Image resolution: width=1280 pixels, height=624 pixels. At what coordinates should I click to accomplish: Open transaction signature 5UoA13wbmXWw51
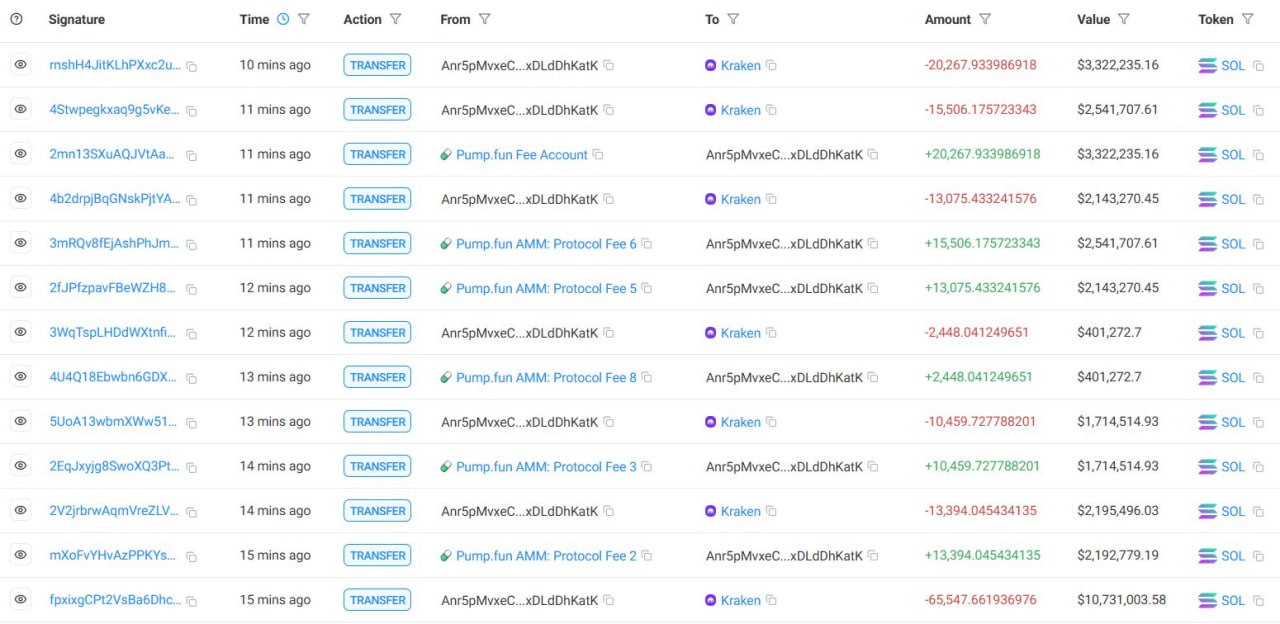[114, 422]
